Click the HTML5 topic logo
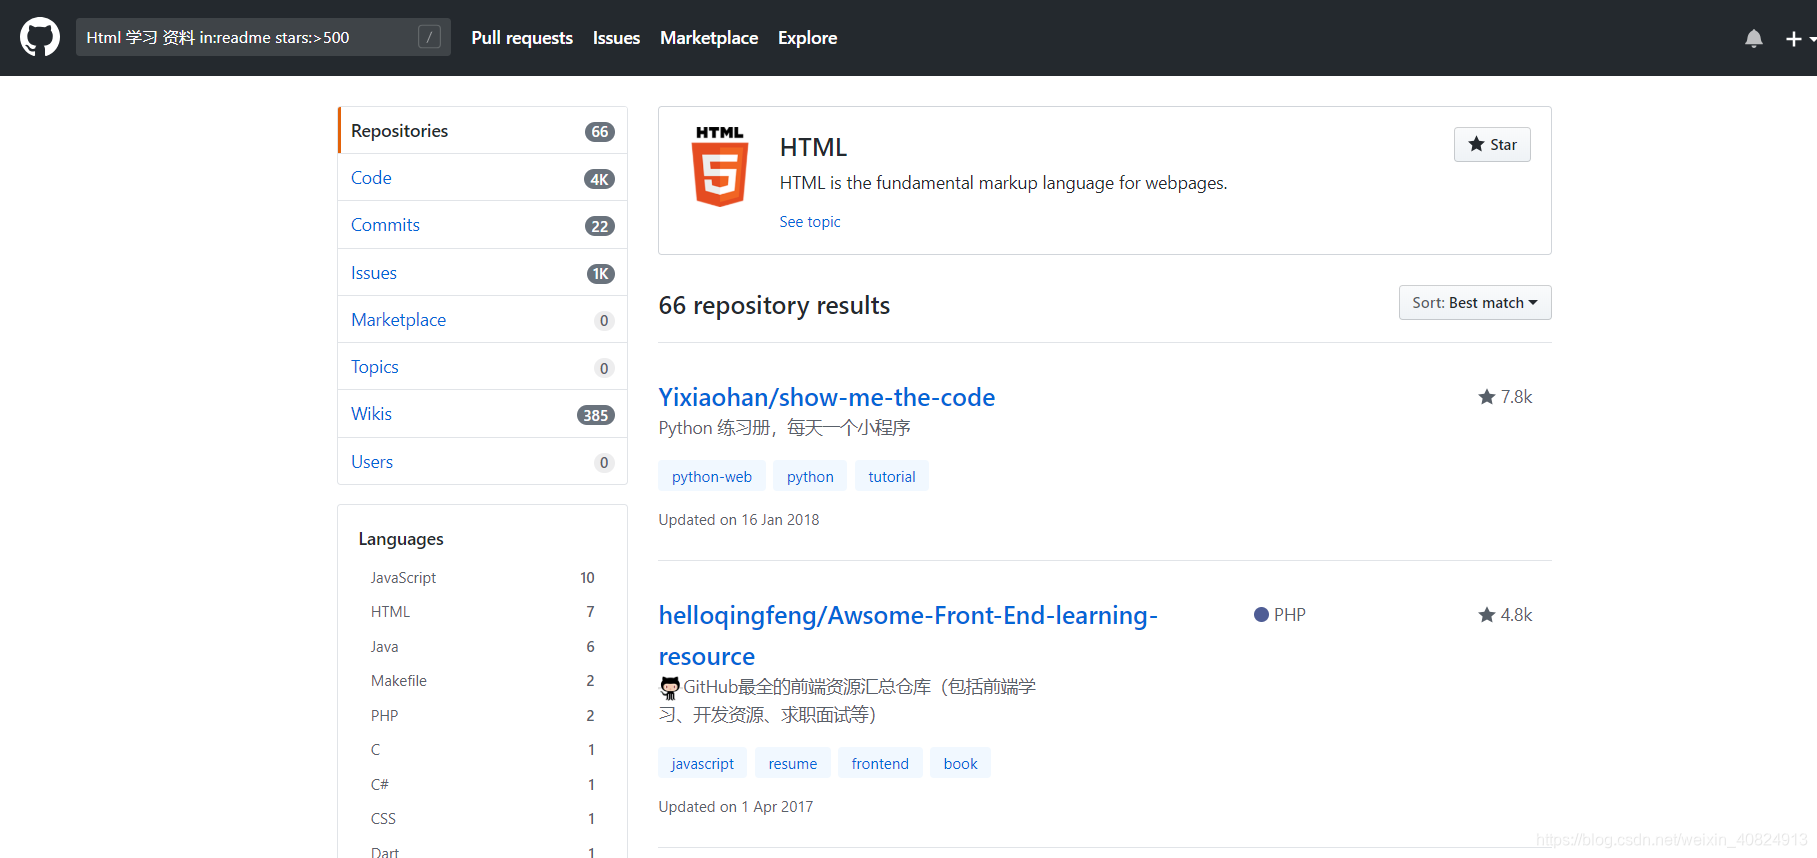This screenshot has height=858, width=1817. pyautogui.click(x=720, y=167)
